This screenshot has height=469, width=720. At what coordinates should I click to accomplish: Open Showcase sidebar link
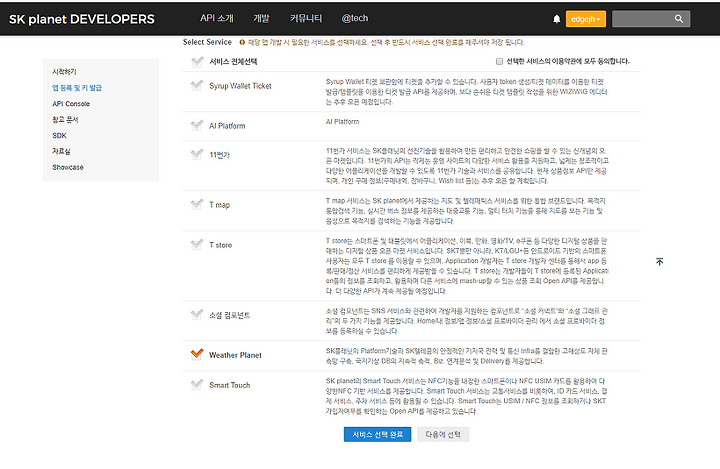click(x=68, y=167)
